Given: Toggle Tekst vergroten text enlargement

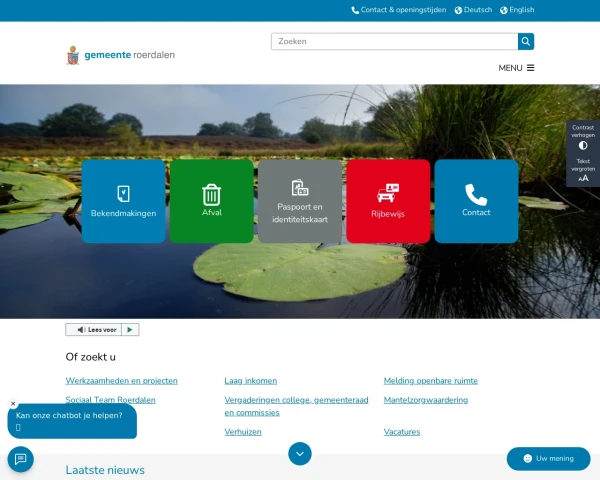Looking at the screenshot, I should (583, 170).
